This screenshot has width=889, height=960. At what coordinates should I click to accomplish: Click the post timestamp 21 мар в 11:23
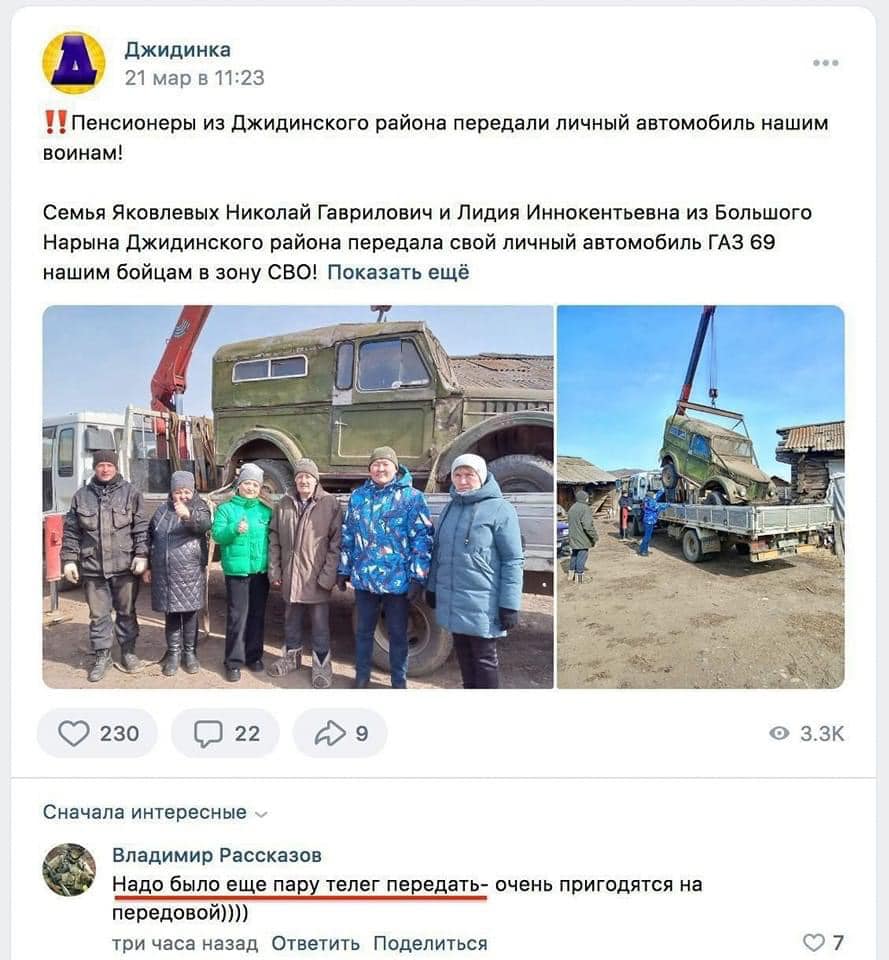tap(195, 78)
